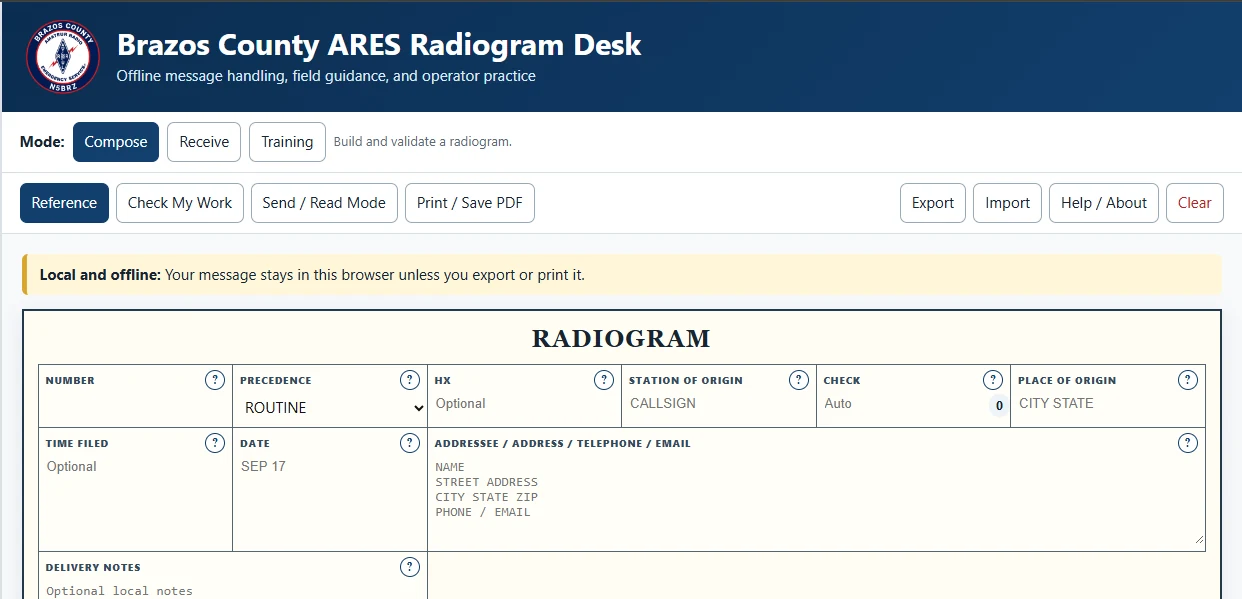Open help for Place of Origin

click(x=1188, y=380)
